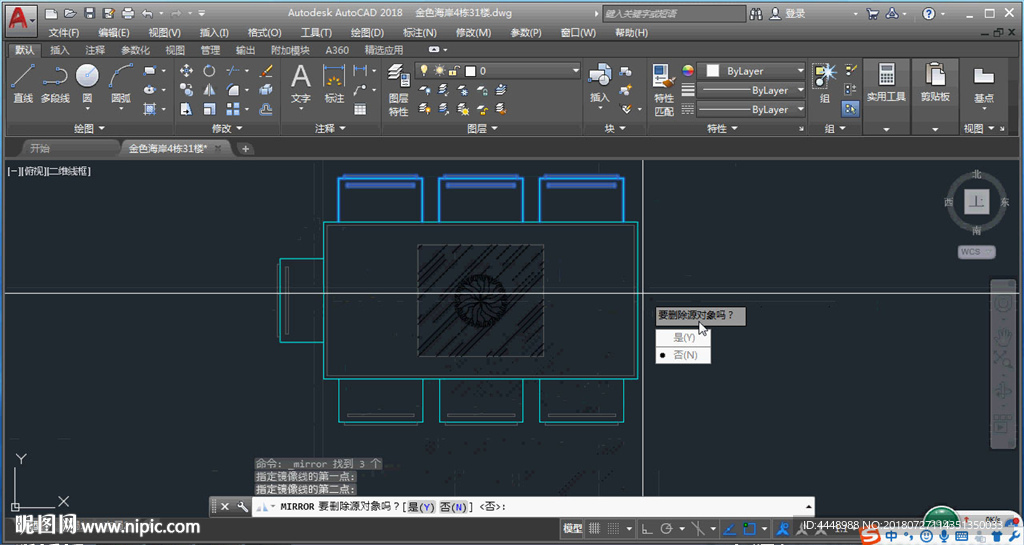Screen dimensions: 1024x545
Task: Click Match Properties (特性匹配) icon
Action: (664, 90)
